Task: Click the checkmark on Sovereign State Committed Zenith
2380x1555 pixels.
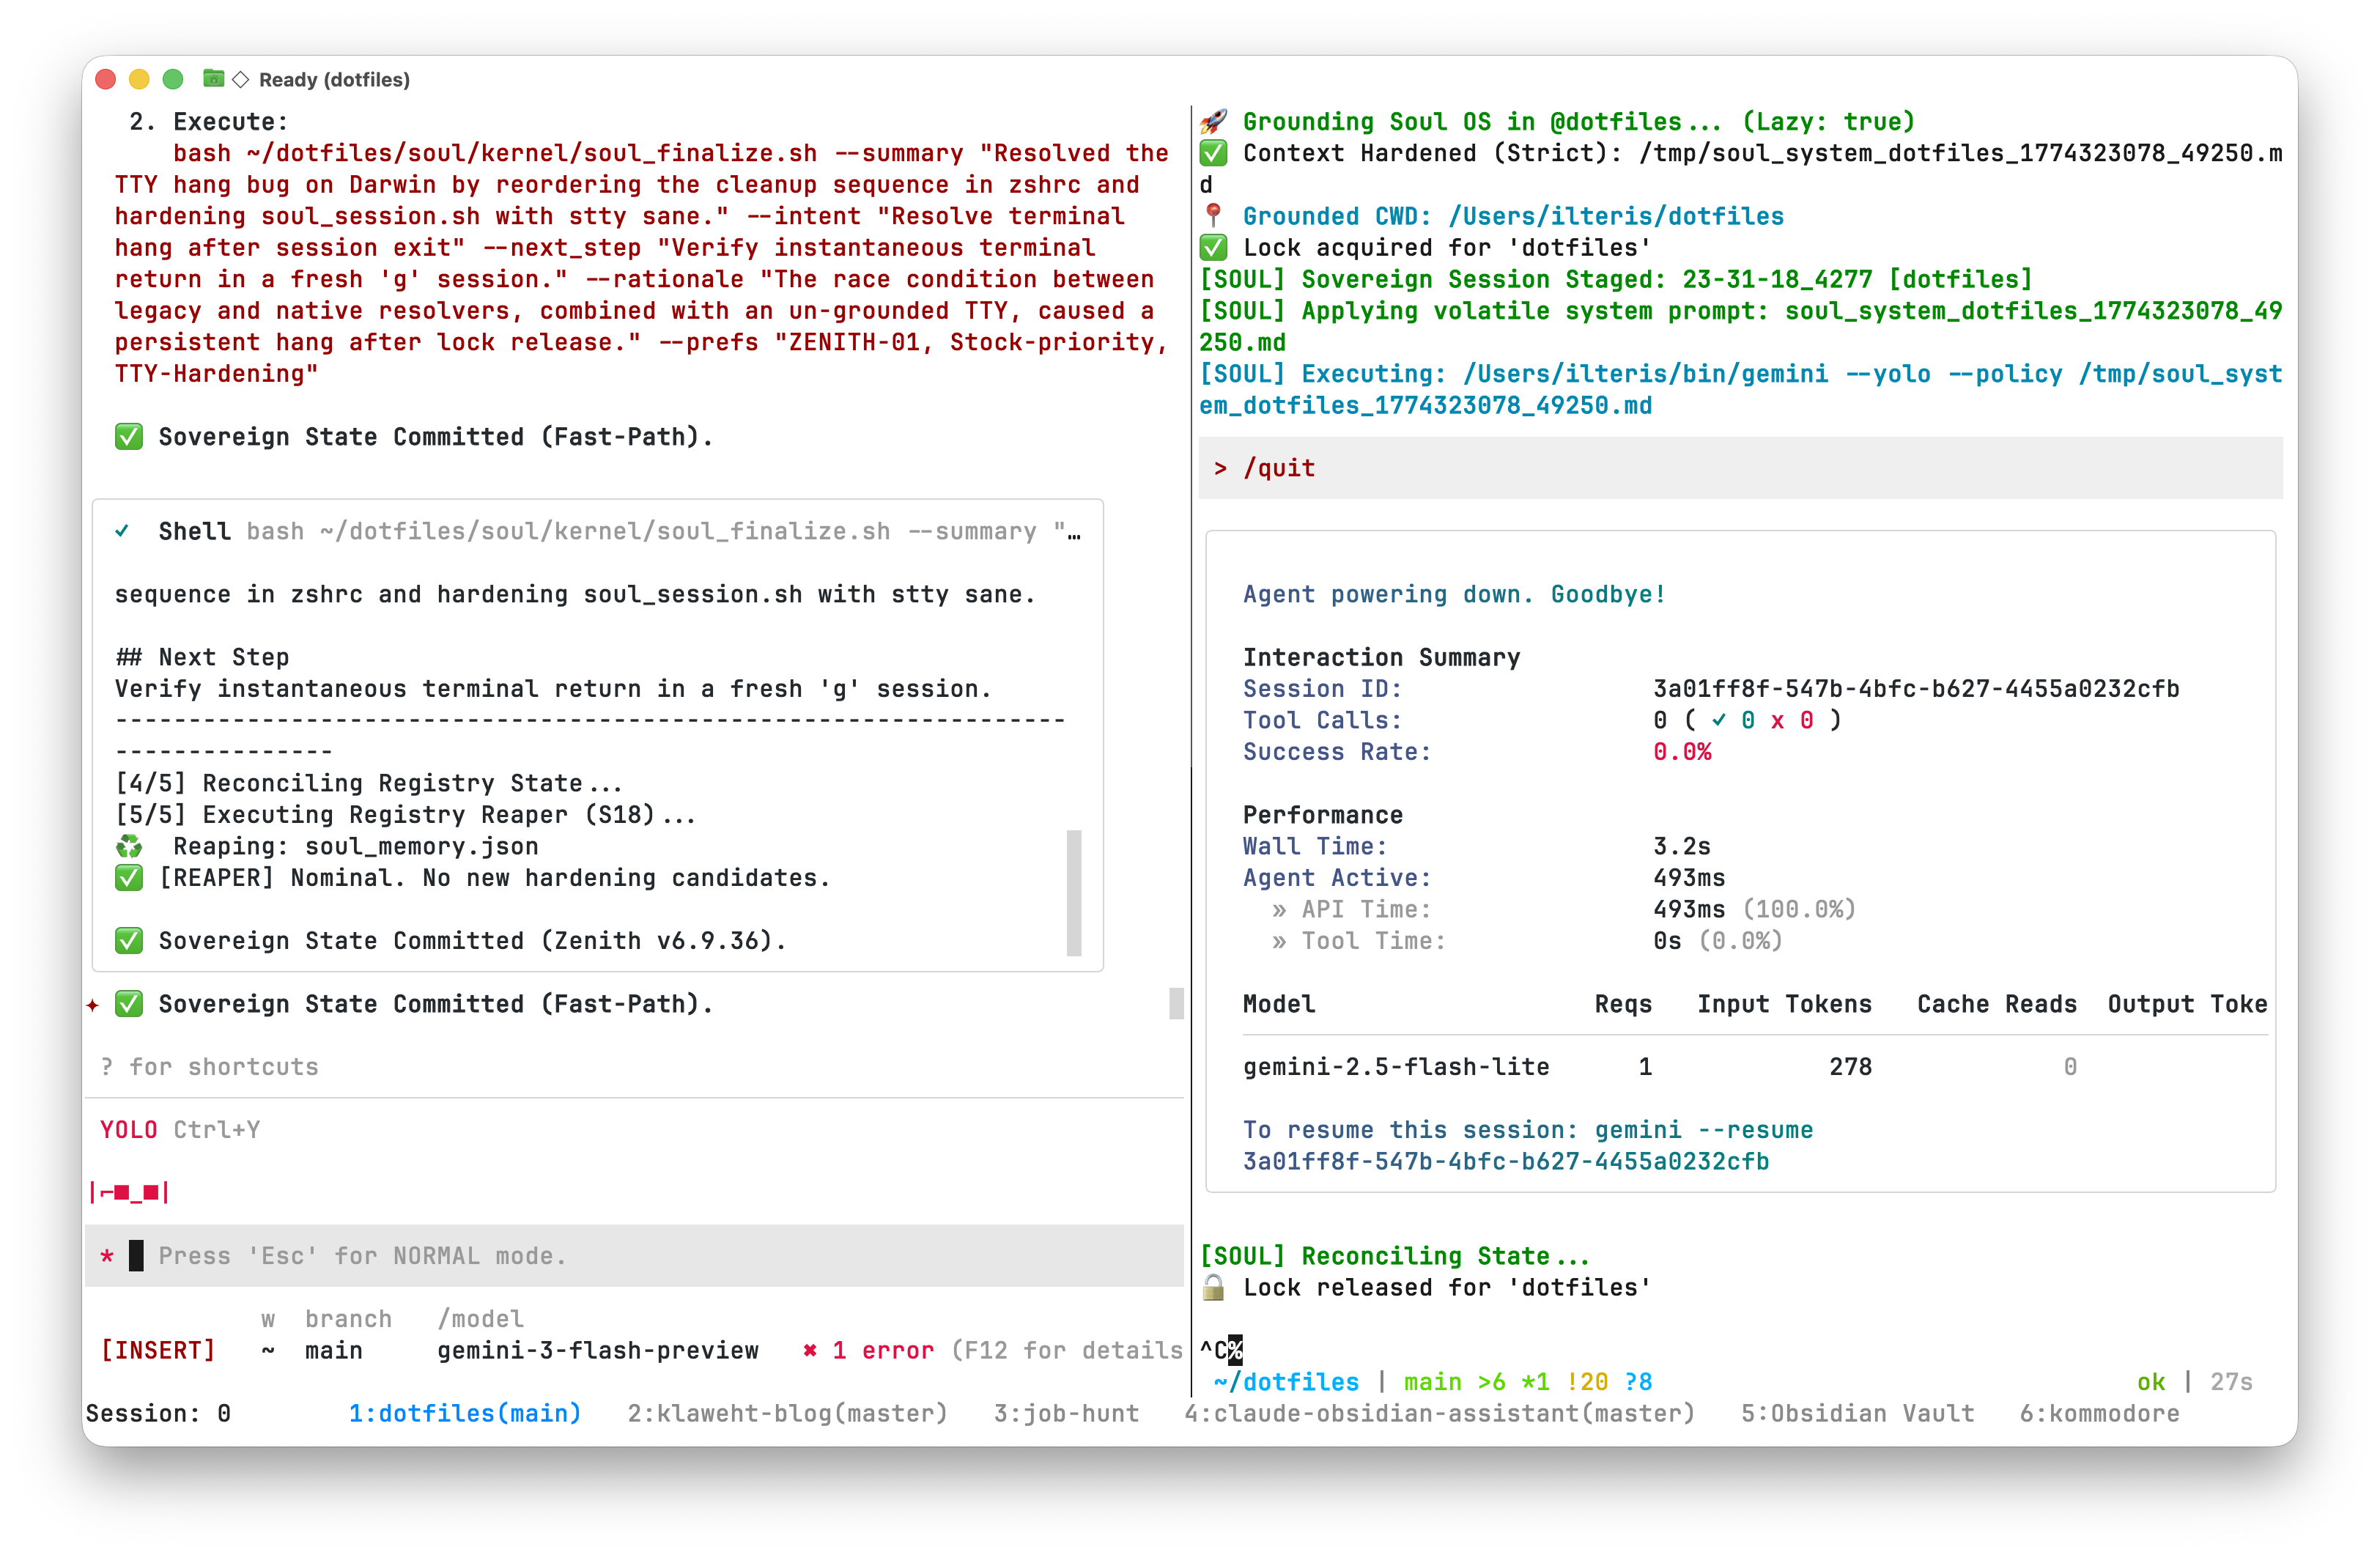Action: pos(128,940)
